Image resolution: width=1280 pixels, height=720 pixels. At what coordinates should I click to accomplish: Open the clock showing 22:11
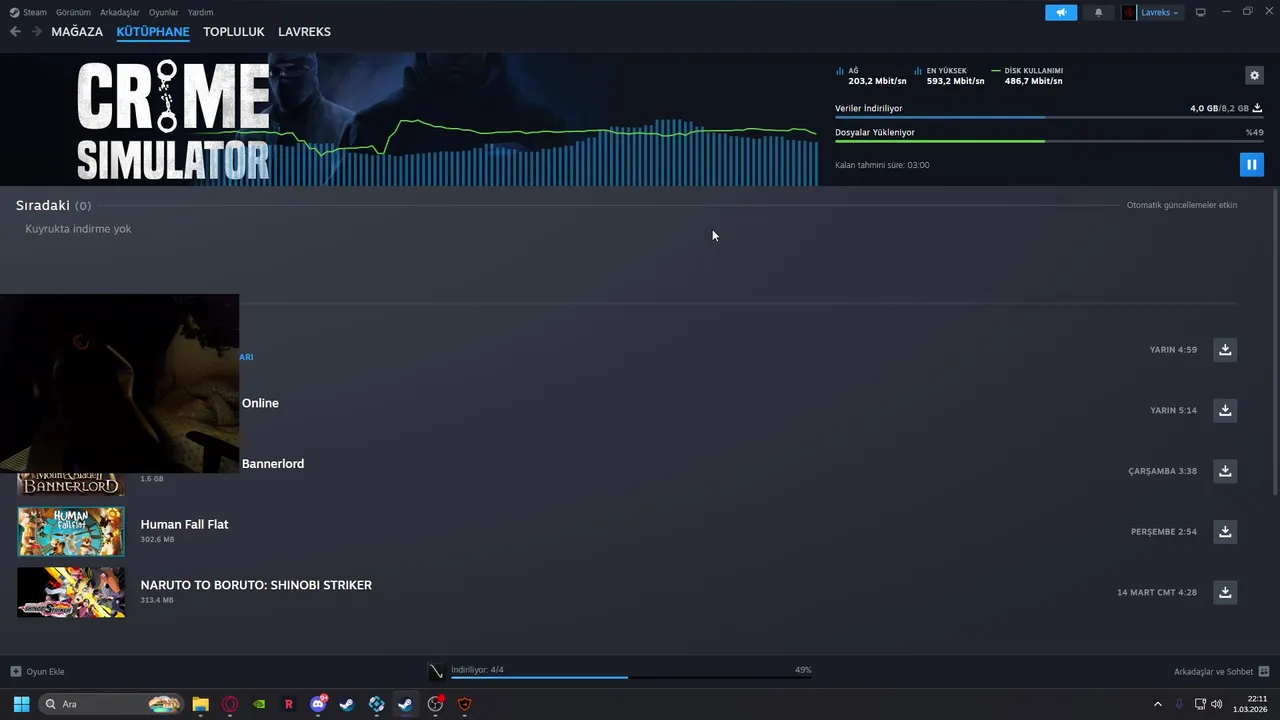pyautogui.click(x=1252, y=704)
